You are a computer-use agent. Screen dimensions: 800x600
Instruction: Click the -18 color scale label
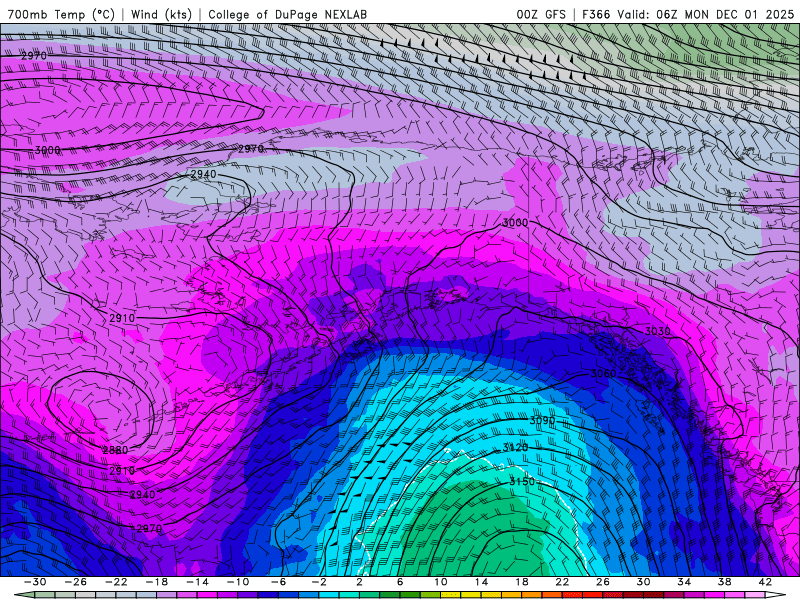[157, 582]
